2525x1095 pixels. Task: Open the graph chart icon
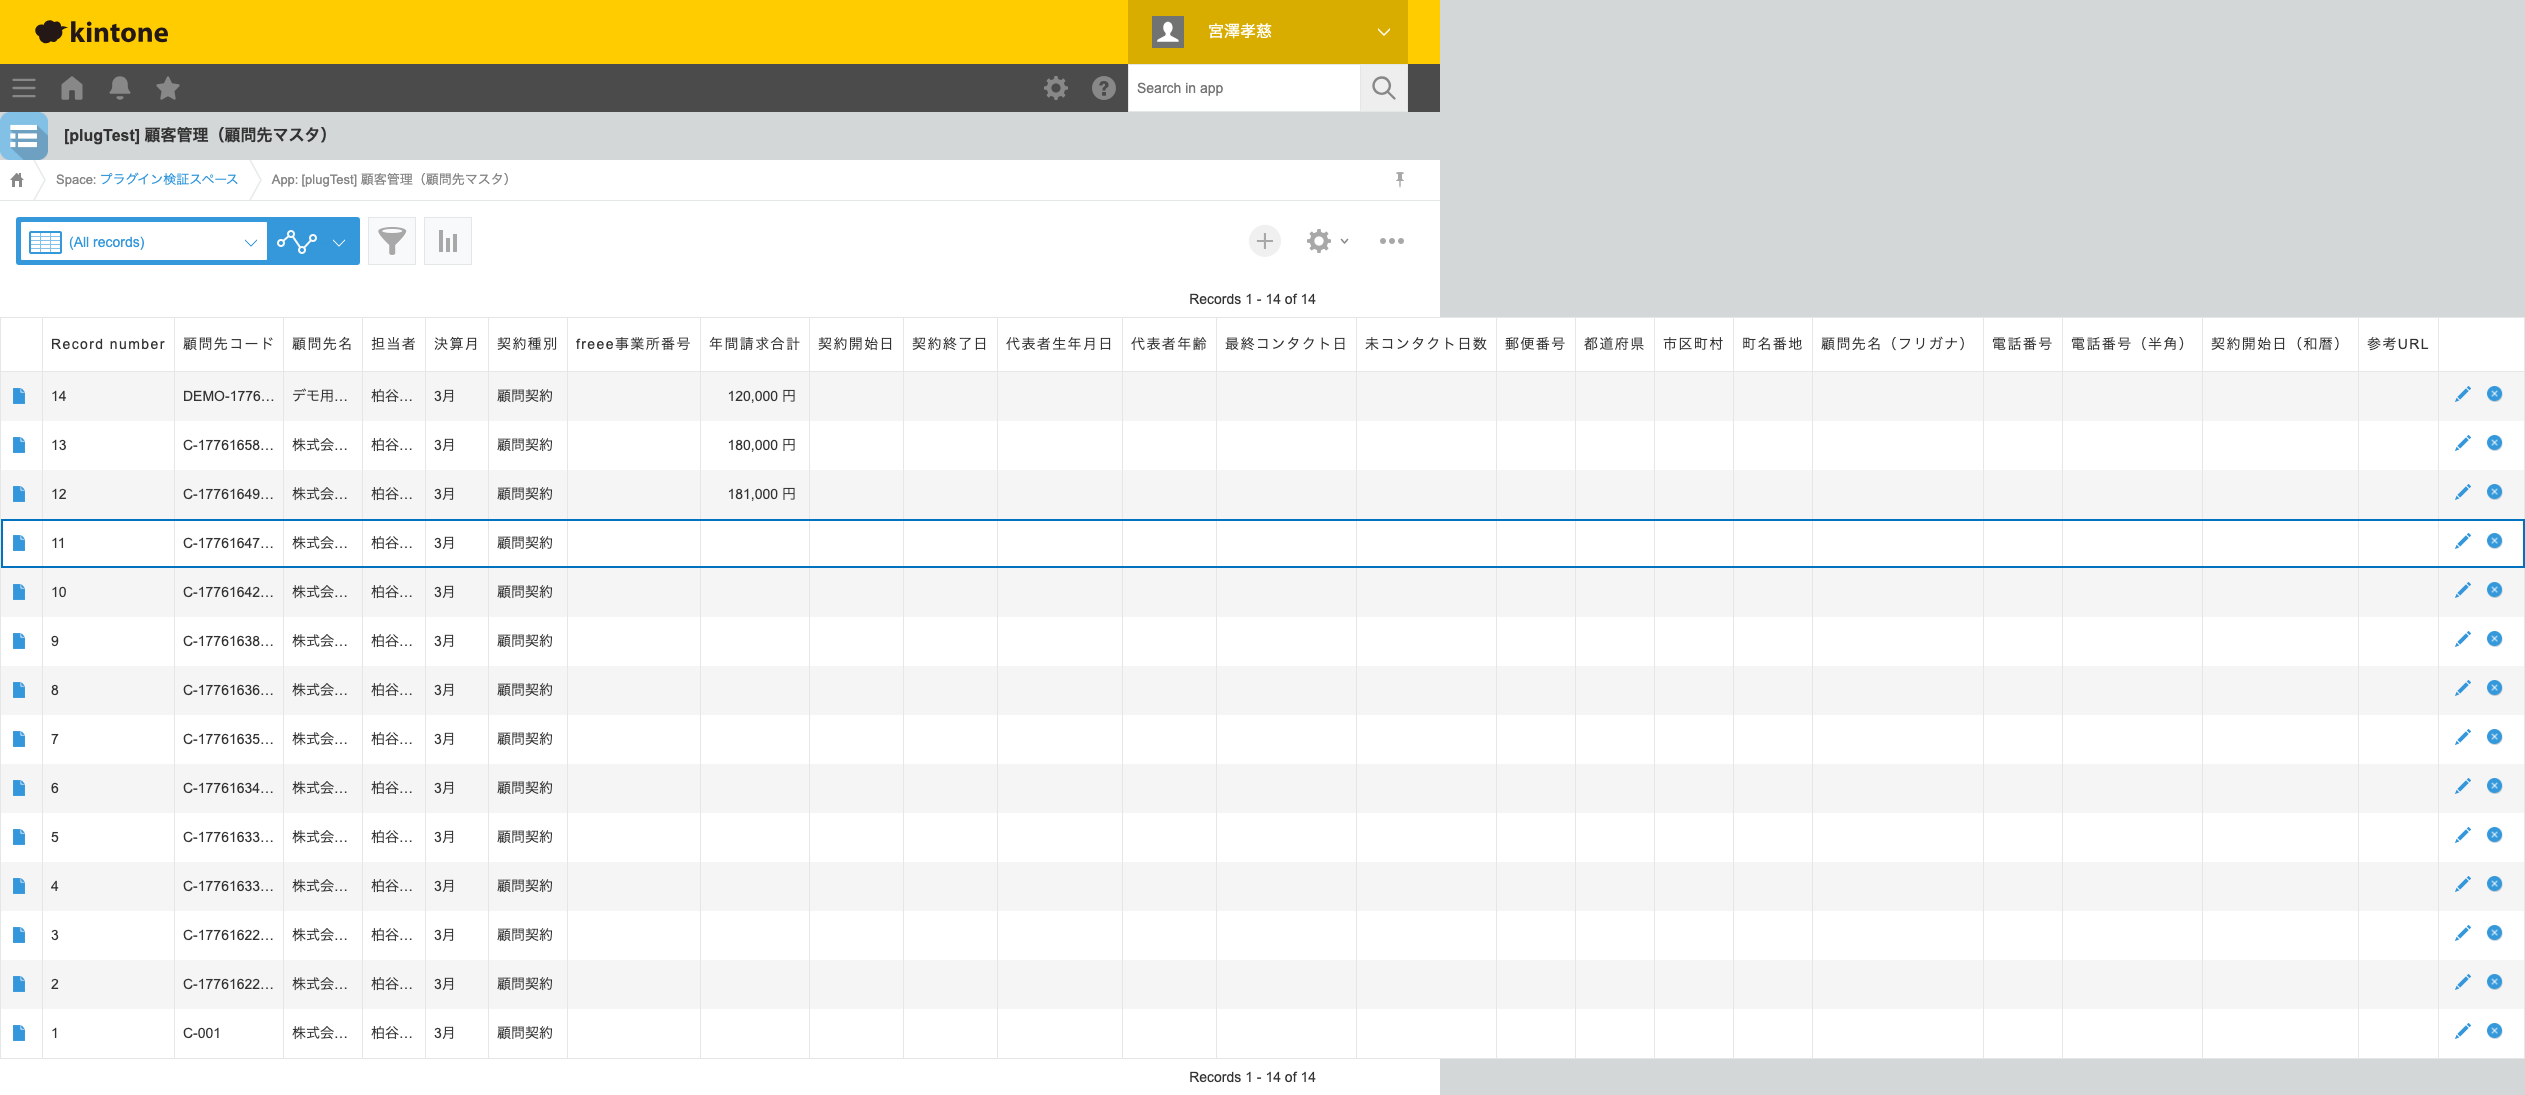448,241
